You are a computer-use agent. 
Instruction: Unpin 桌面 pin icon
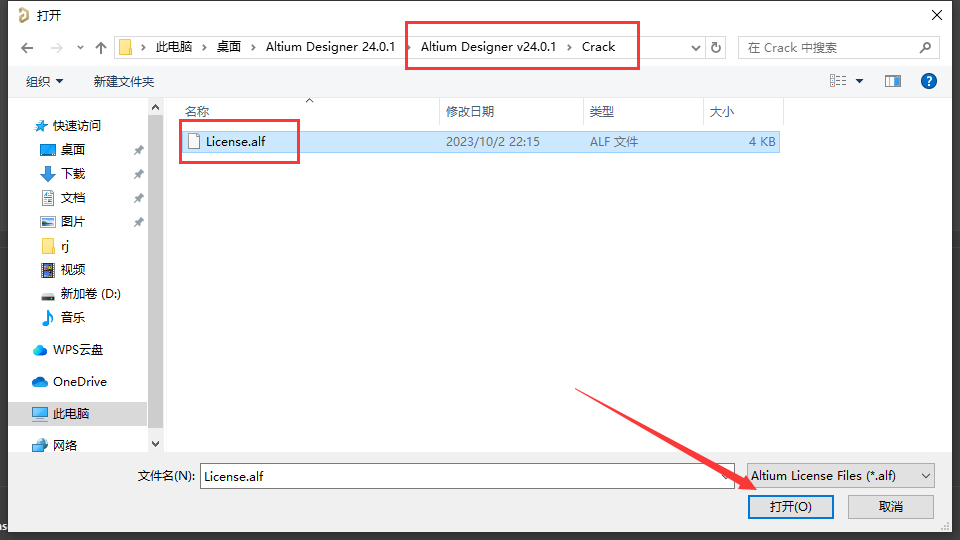(139, 149)
